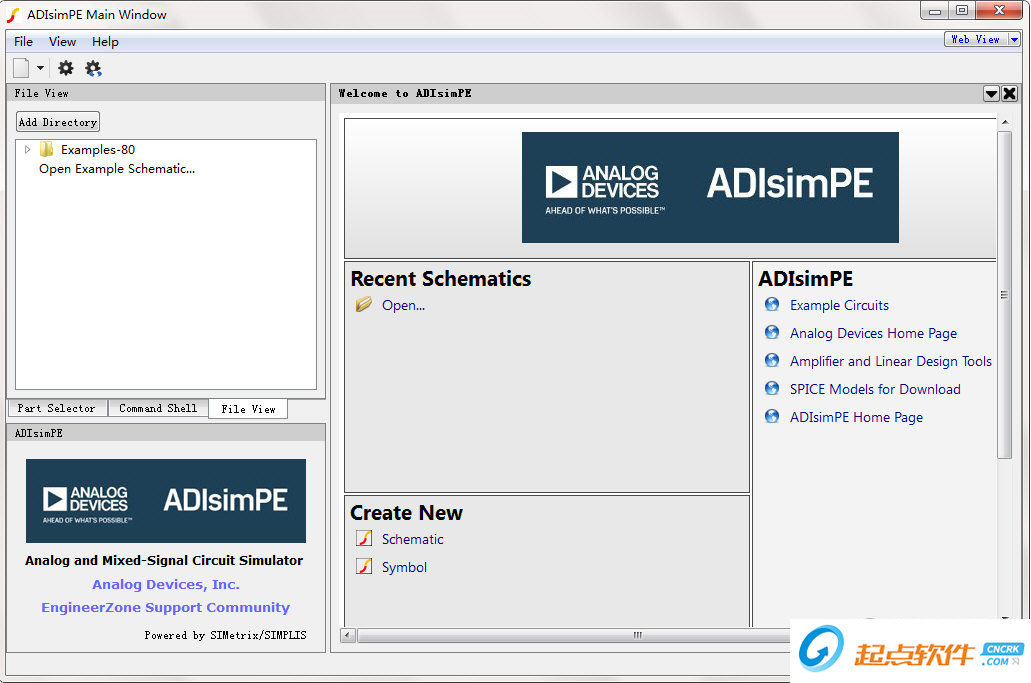Click globe icon beside Analog Devices Home Page
Screen dimensions: 1031x683
[x=772, y=333]
